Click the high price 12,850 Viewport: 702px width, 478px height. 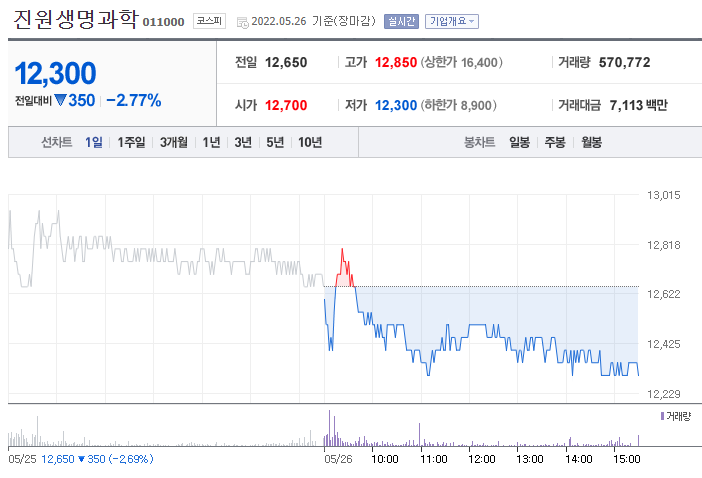coord(396,62)
